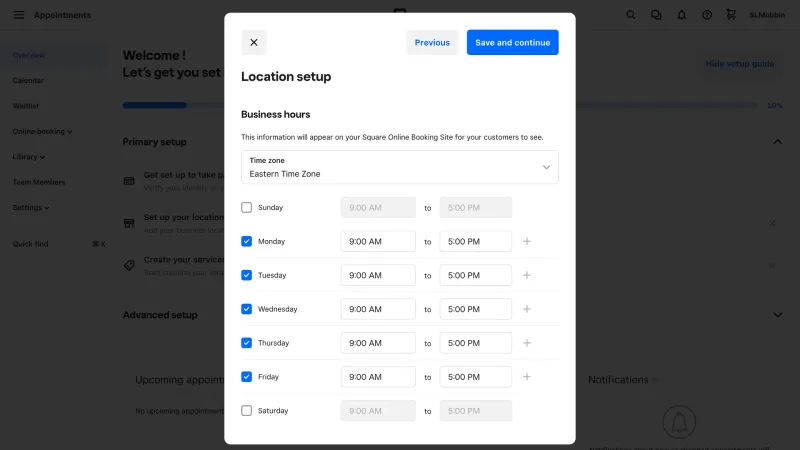Open Monday start time 9:00 AM field
This screenshot has width=800, height=450.
[x=378, y=241]
